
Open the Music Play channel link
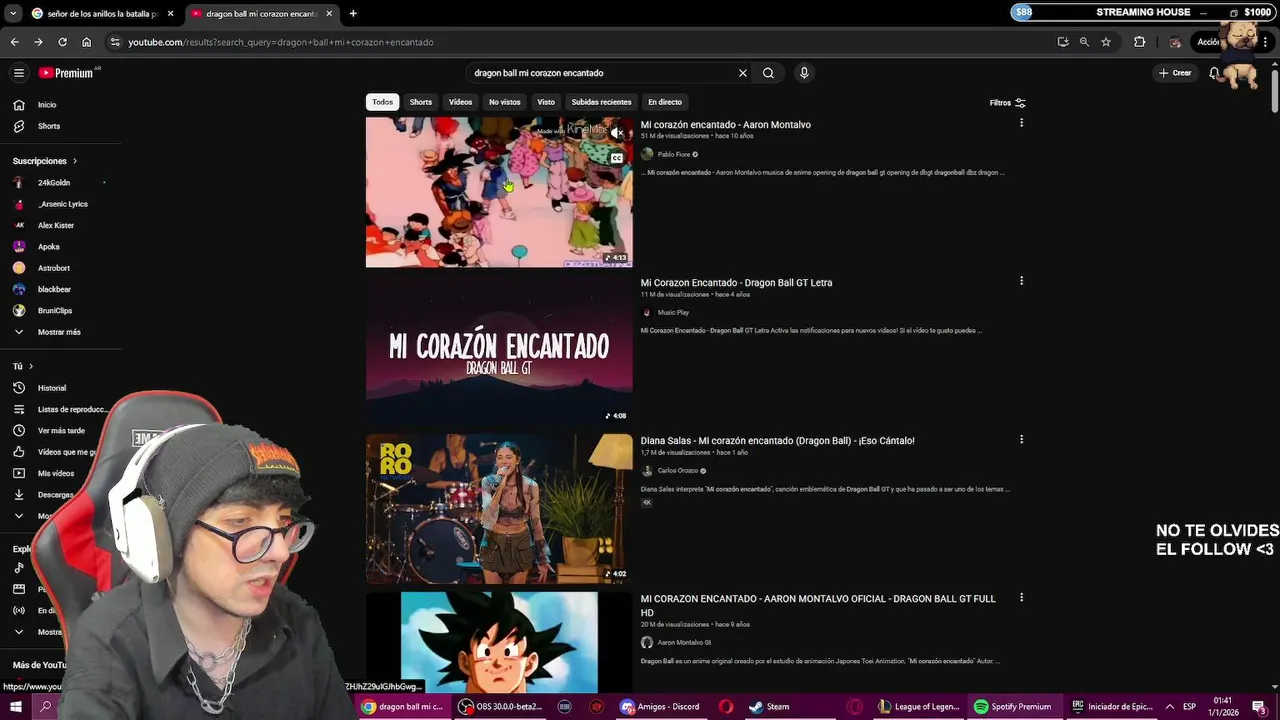[x=673, y=312]
